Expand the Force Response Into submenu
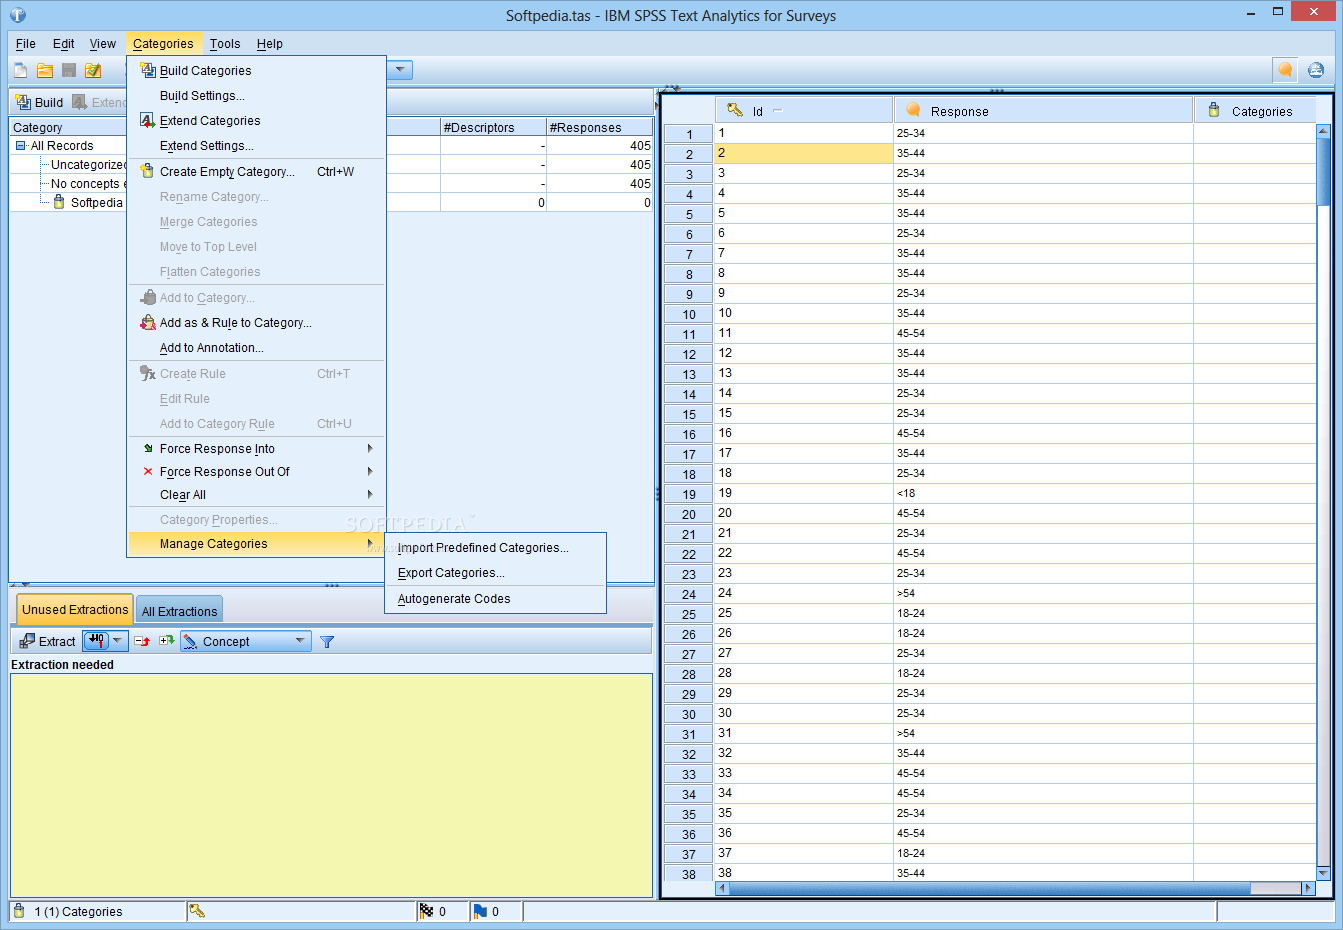Viewport: 1343px width, 930px height. click(x=256, y=449)
